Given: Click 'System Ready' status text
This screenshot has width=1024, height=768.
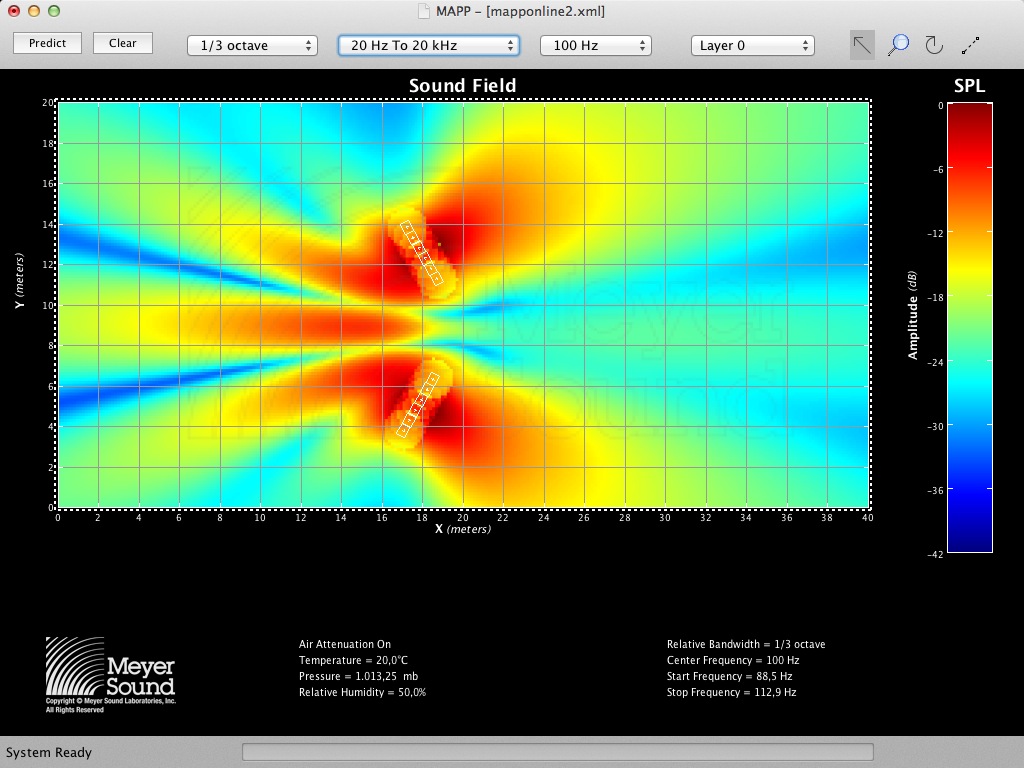Looking at the screenshot, I should 49,752.
